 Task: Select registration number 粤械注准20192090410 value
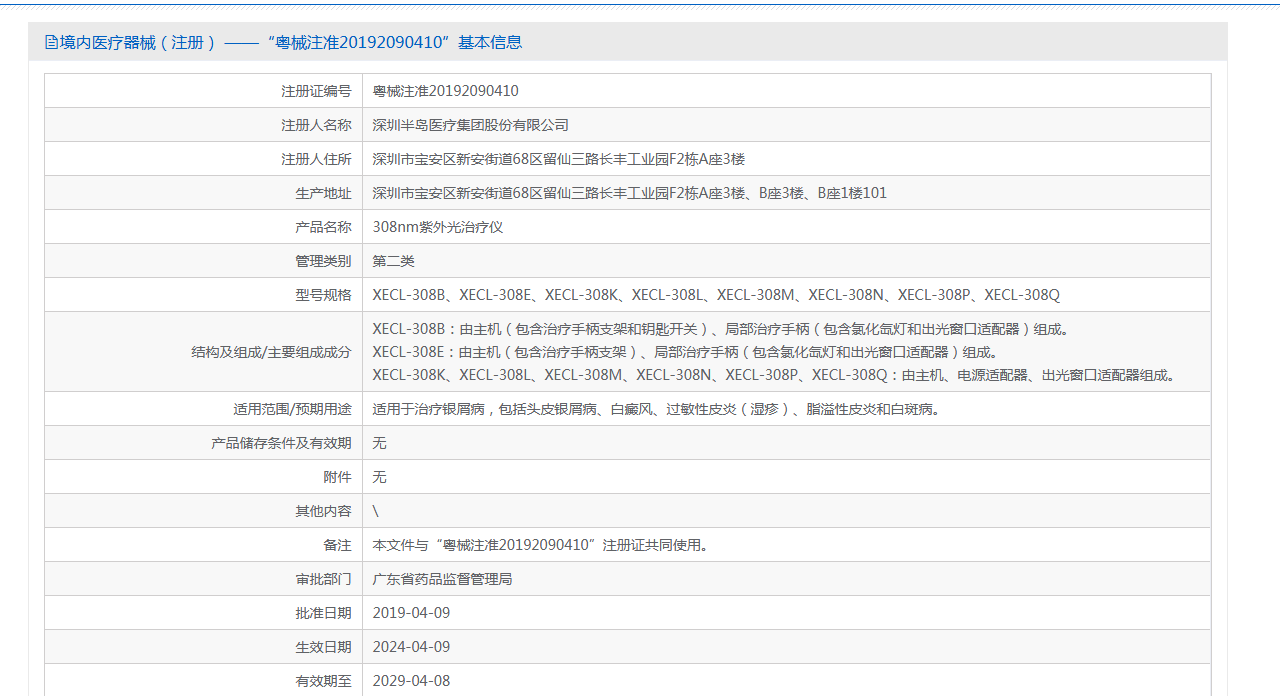pyautogui.click(x=446, y=91)
